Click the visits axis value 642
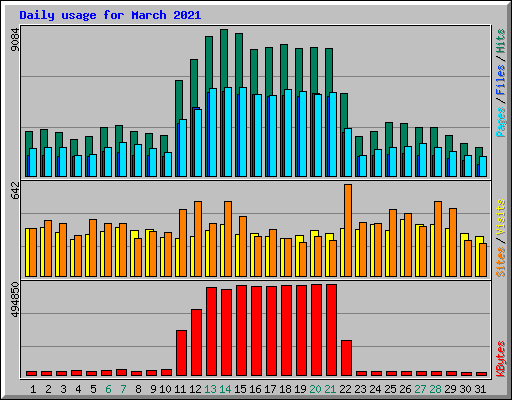Screen dimensions: 512x400 point(15,190)
